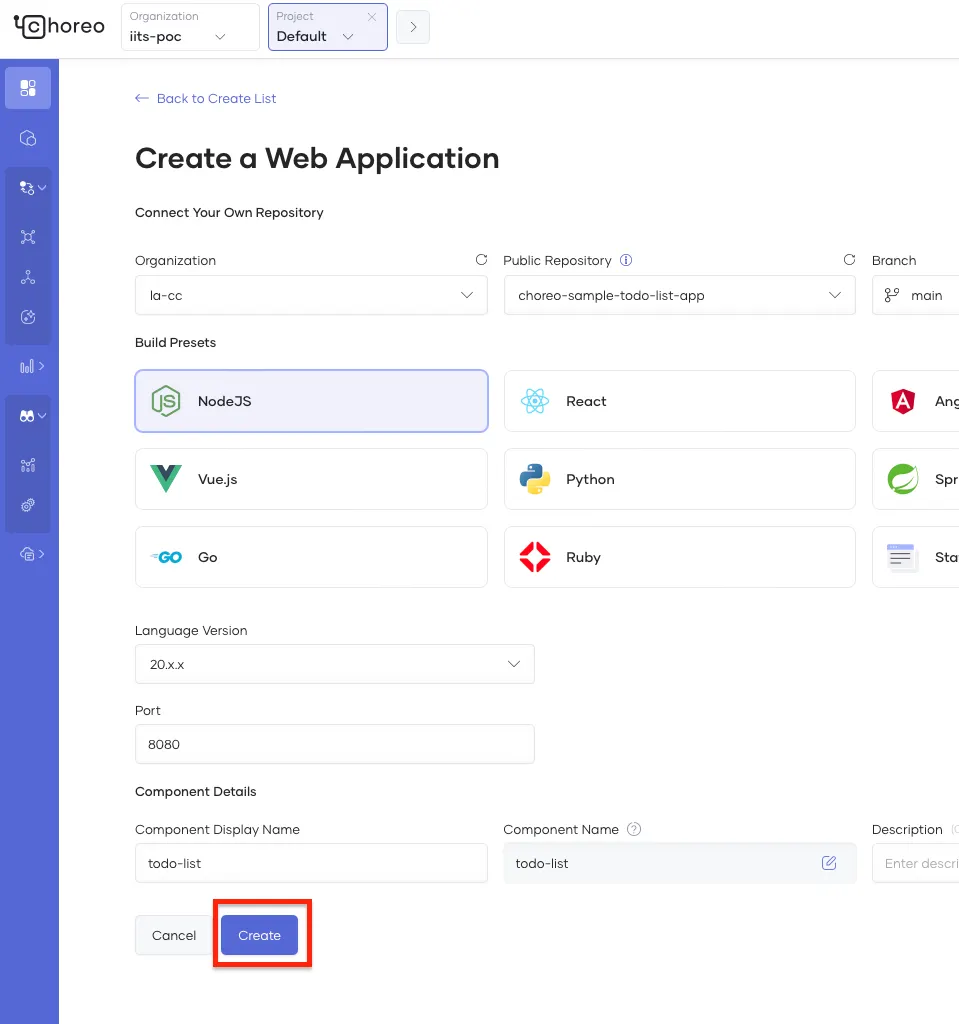Click the static page logo

902,557
